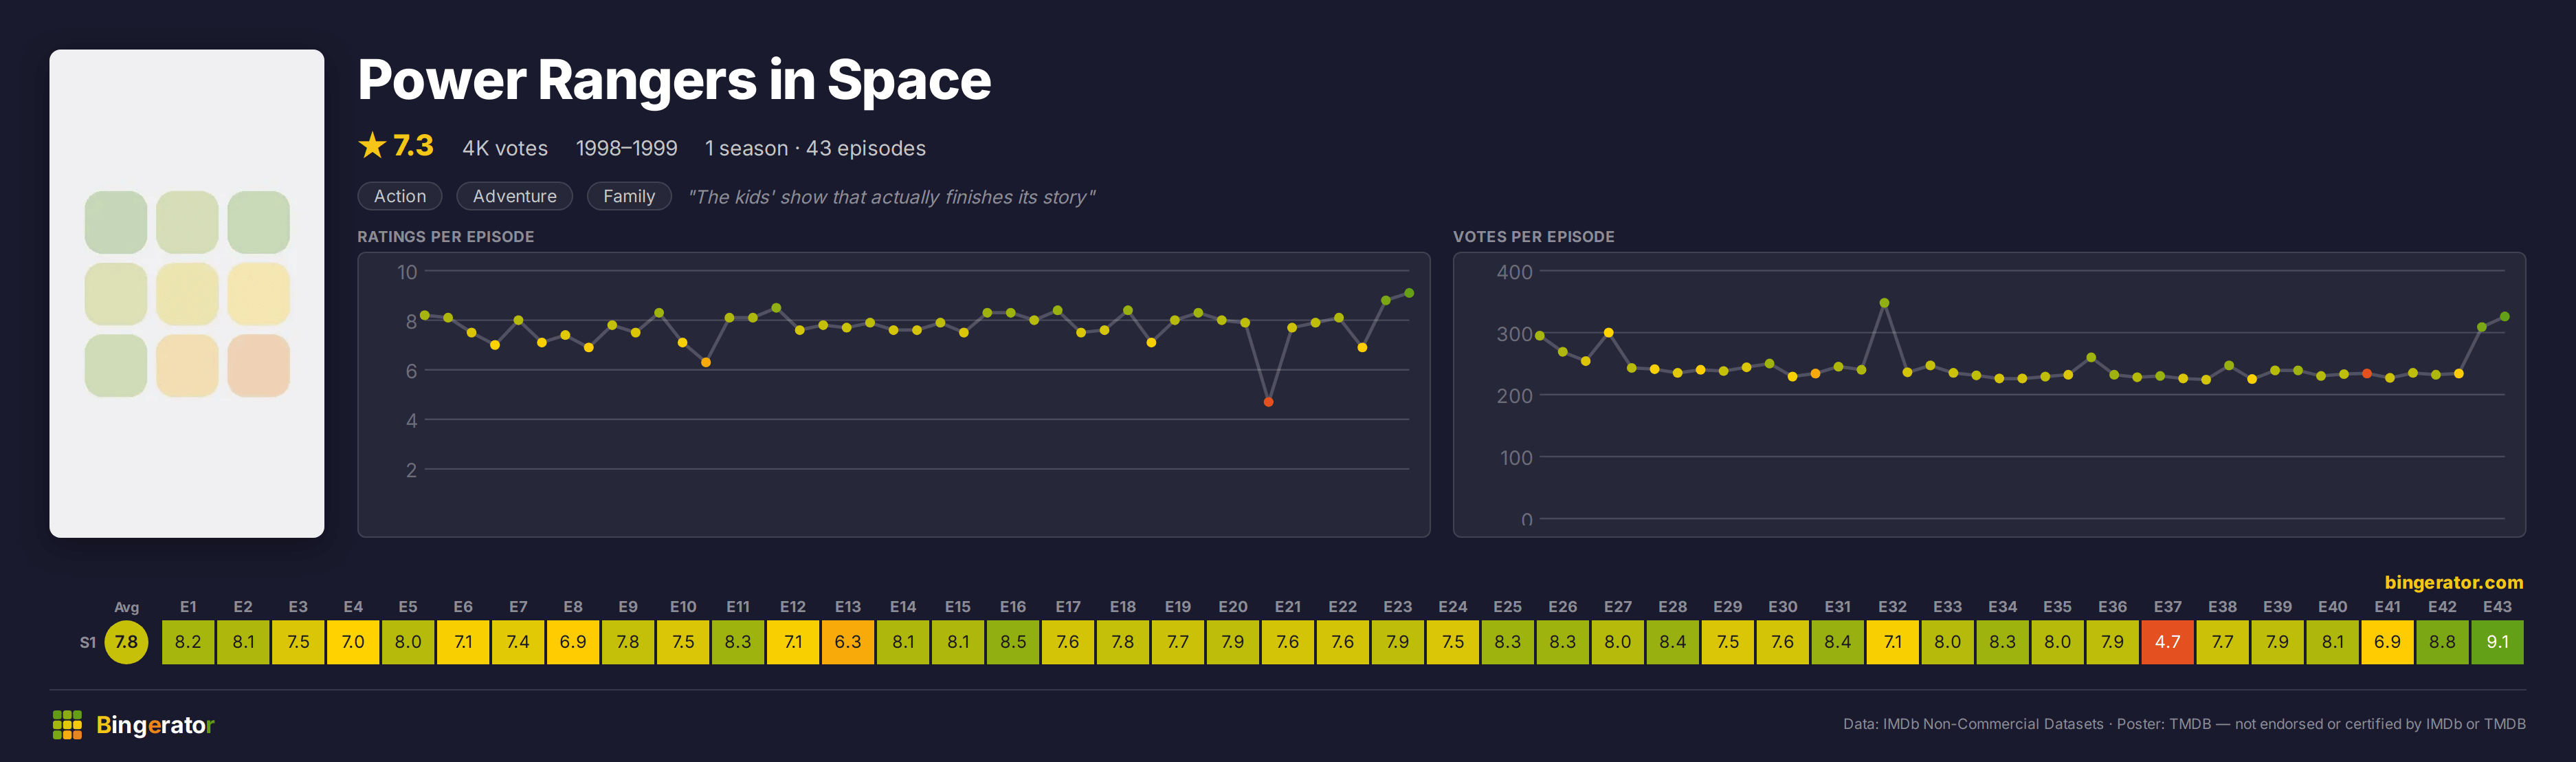Select the E43 rating cell 9.1
The height and width of the screenshot is (762, 2576).
point(2497,642)
